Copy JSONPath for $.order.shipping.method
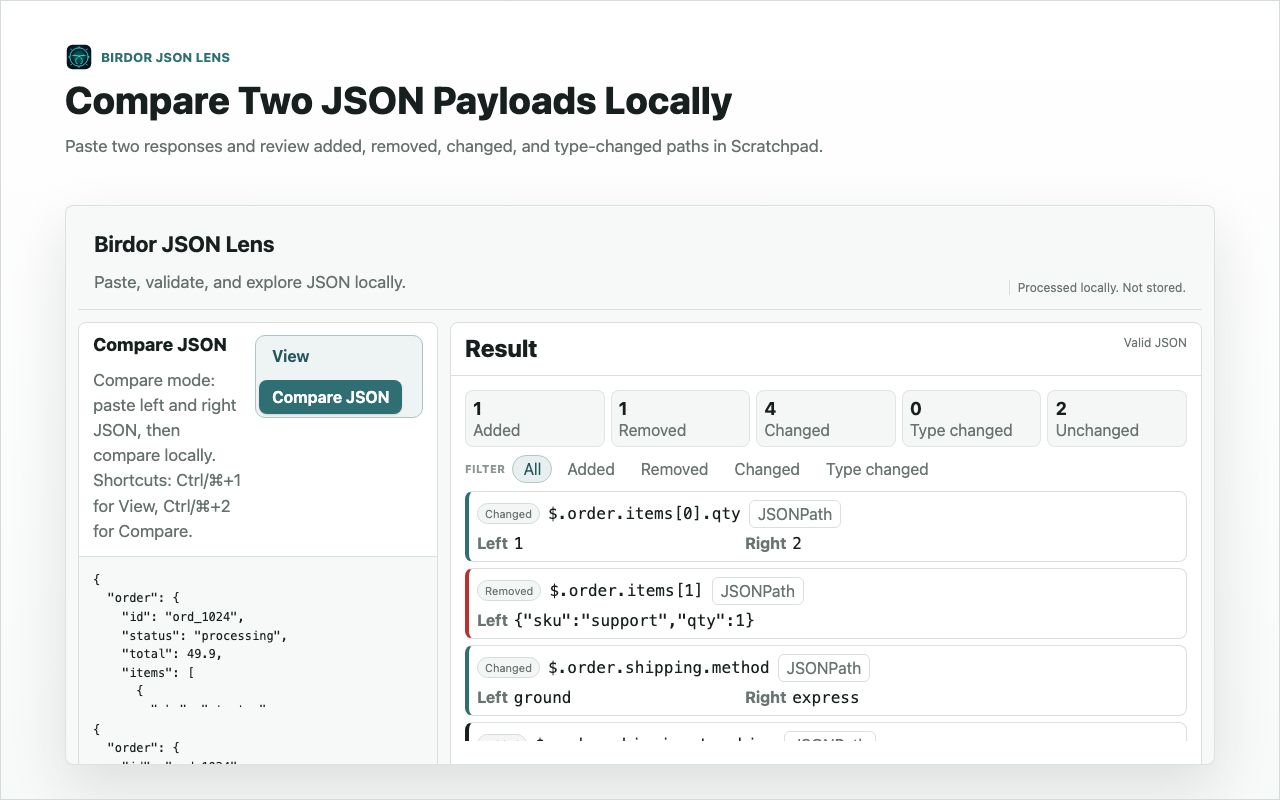The height and width of the screenshot is (800, 1280). pos(824,668)
